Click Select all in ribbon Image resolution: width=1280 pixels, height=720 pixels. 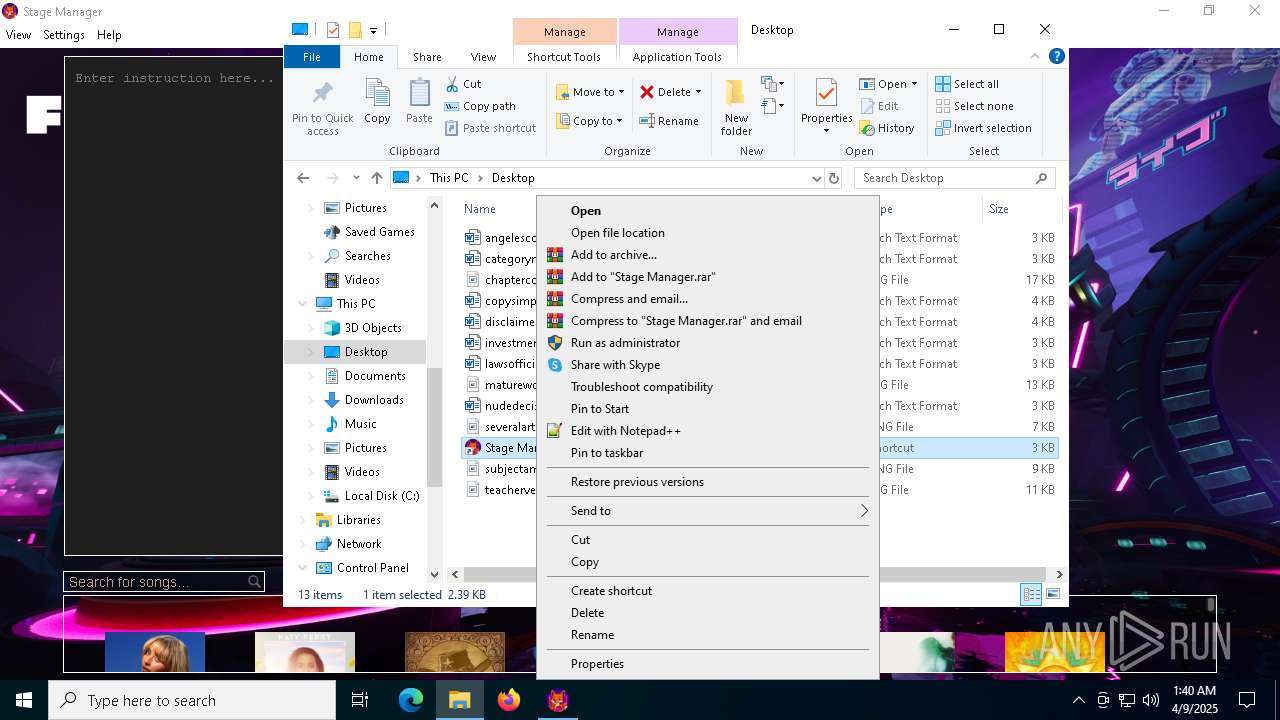[x=967, y=84]
